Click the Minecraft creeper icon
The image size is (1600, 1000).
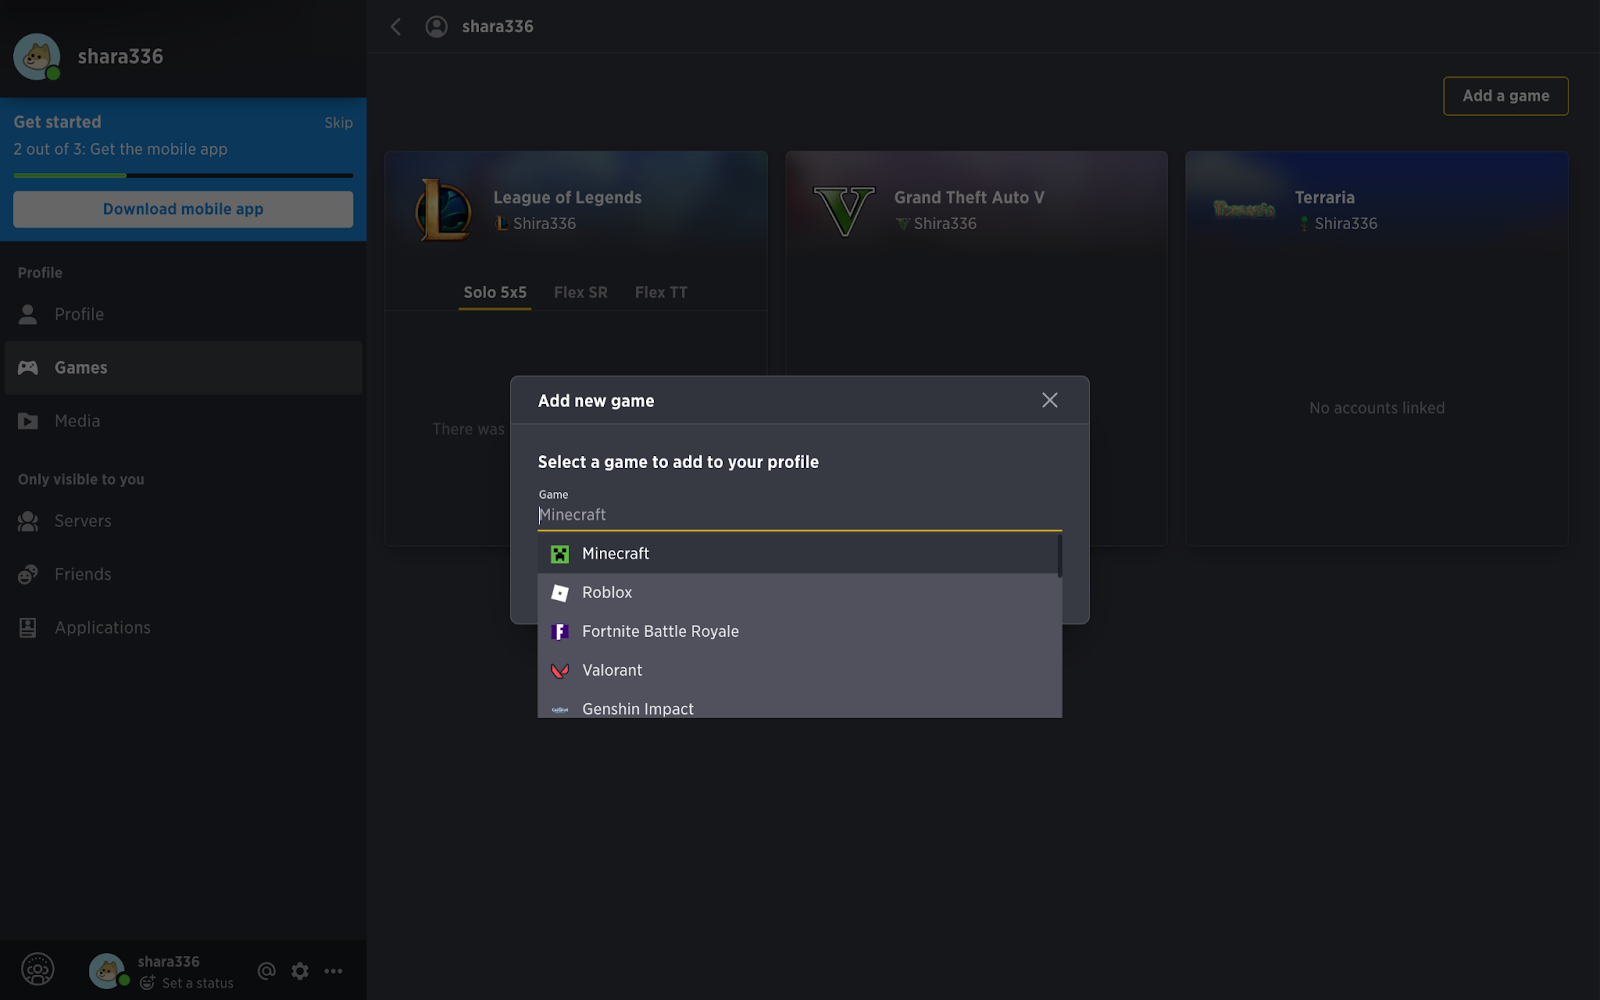click(x=560, y=554)
